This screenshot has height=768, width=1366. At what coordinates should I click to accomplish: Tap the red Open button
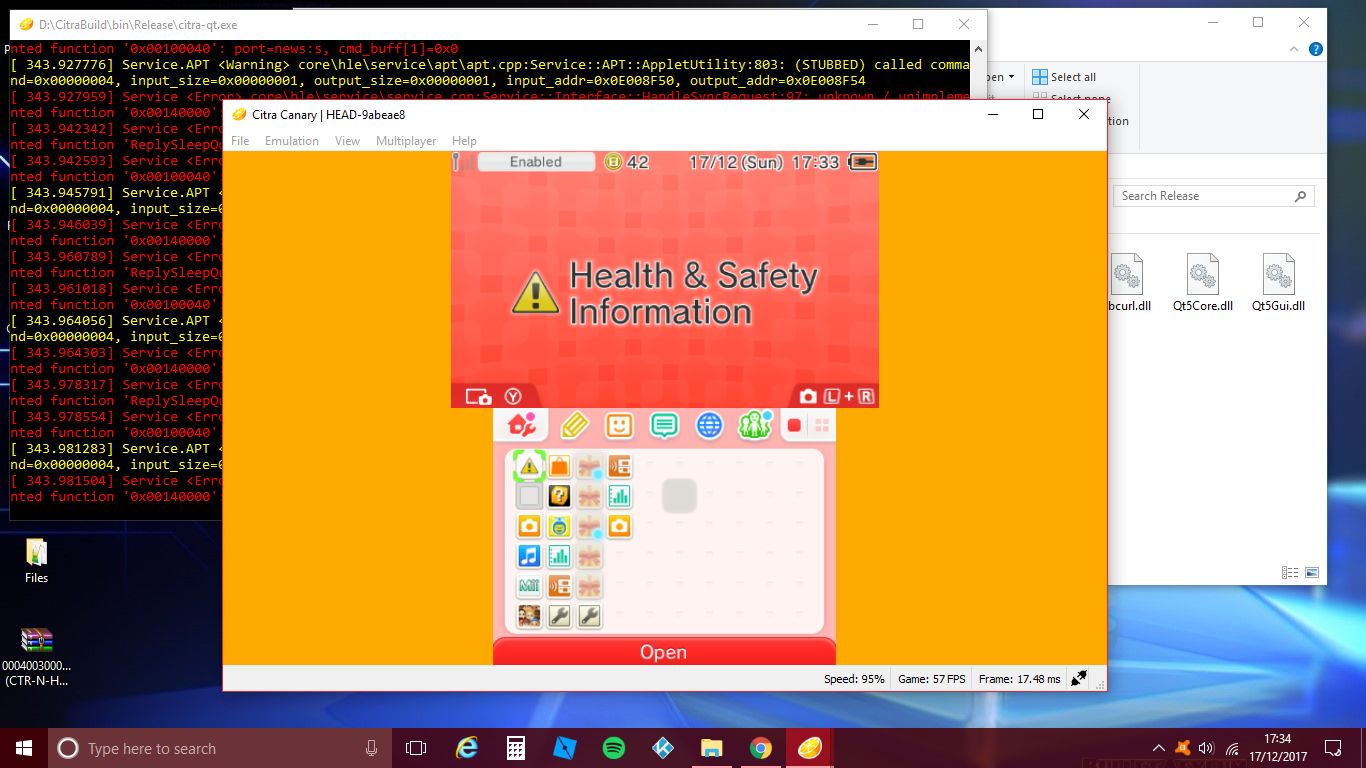(x=664, y=651)
